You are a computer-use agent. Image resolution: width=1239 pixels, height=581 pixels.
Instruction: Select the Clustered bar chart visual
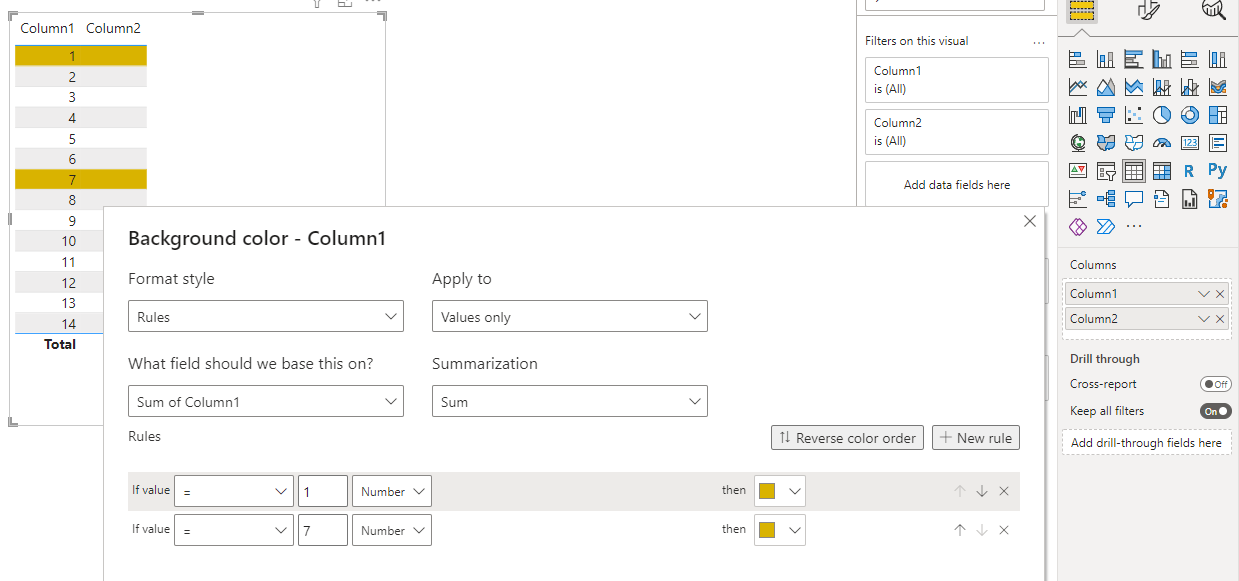[1133, 59]
